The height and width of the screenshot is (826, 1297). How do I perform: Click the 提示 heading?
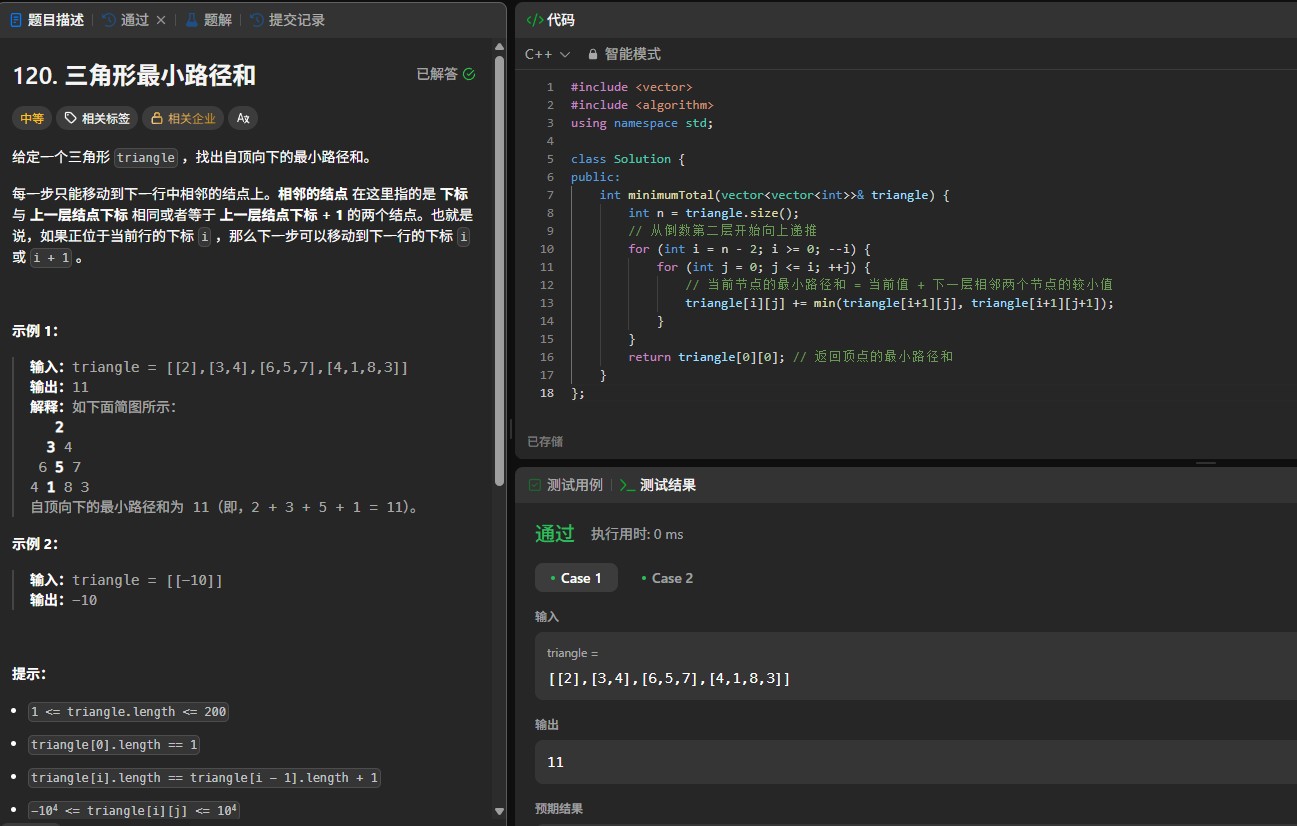coord(29,674)
